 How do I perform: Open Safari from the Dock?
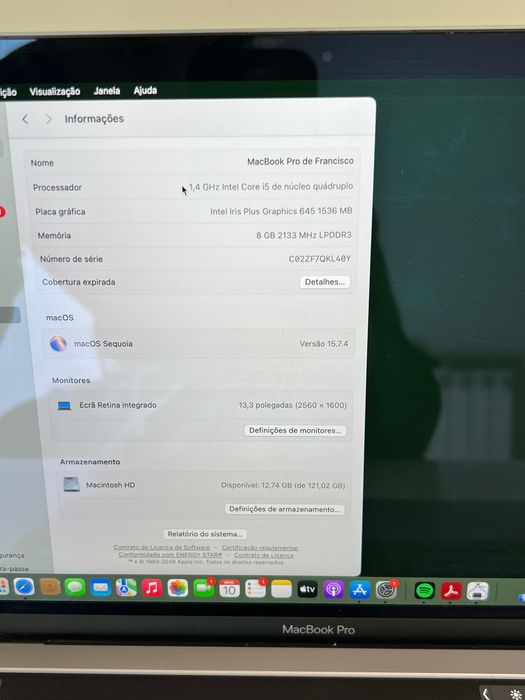(x=24, y=587)
